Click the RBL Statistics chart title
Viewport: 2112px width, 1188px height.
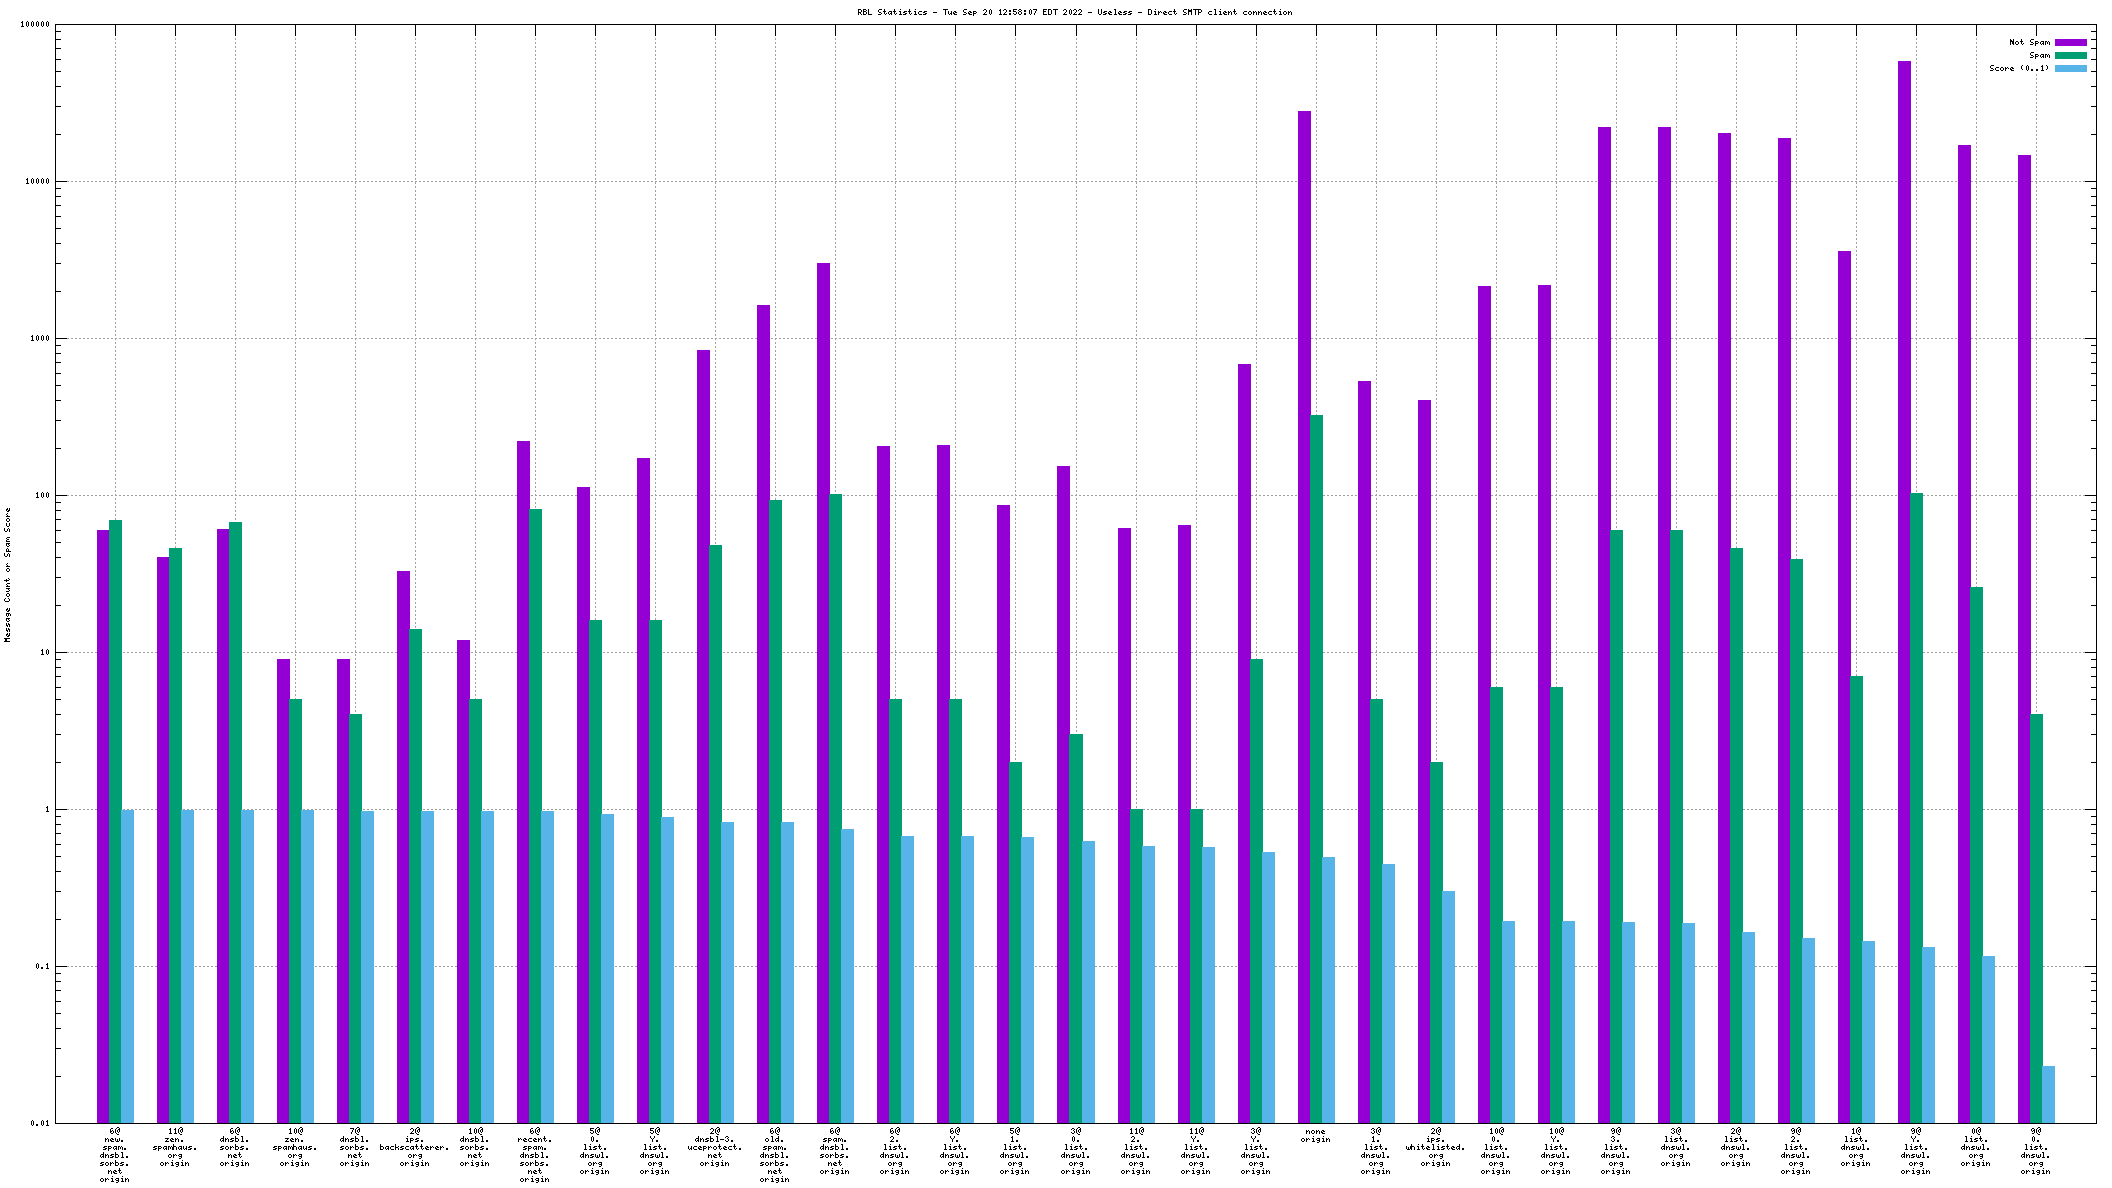point(1074,12)
